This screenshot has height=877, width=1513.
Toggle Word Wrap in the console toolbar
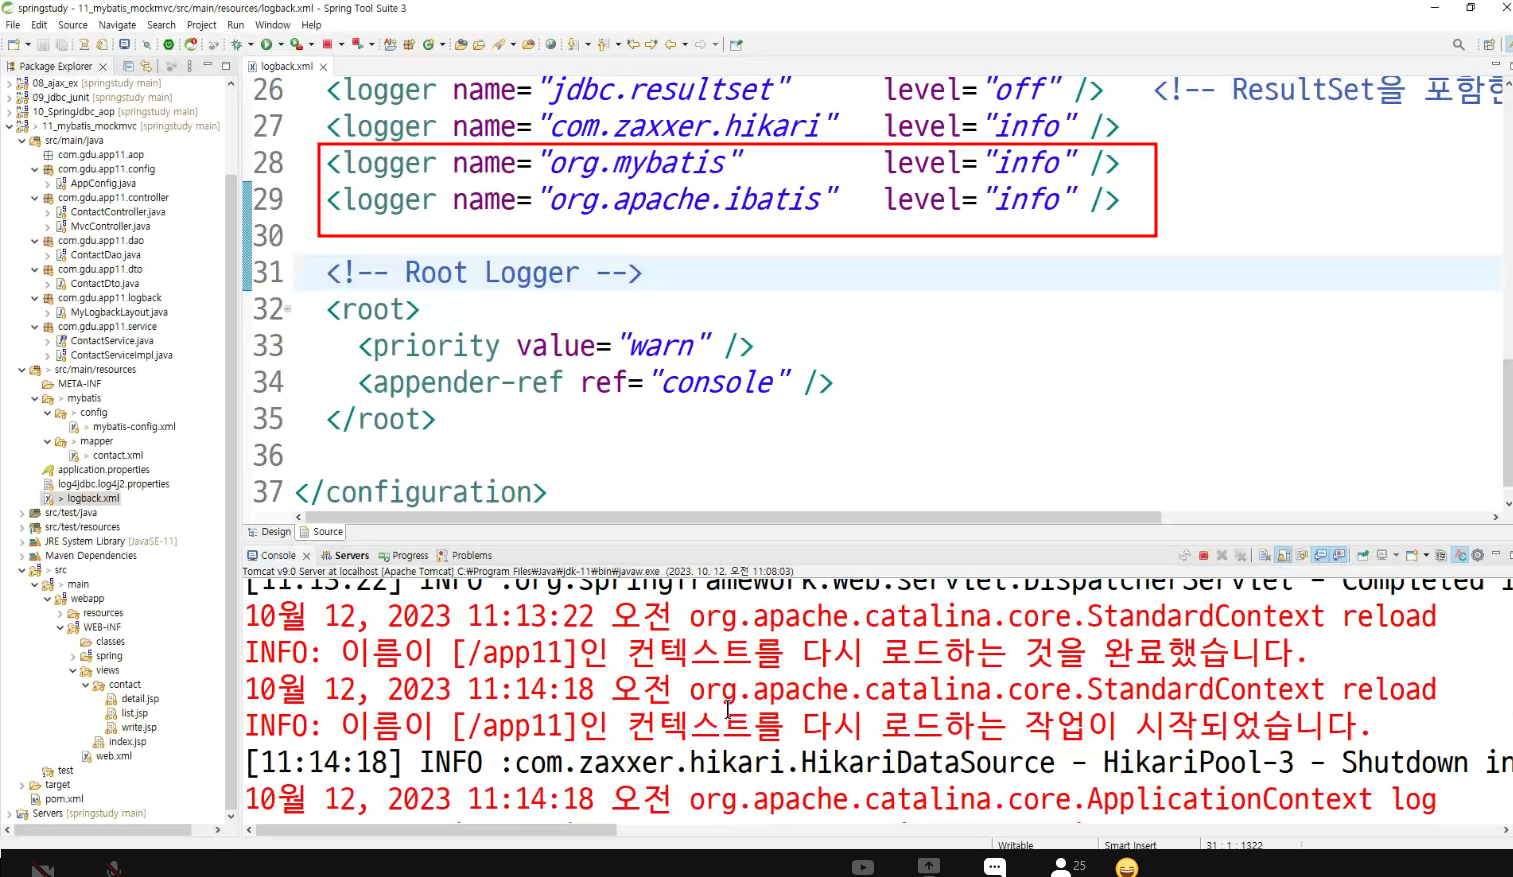1302,555
